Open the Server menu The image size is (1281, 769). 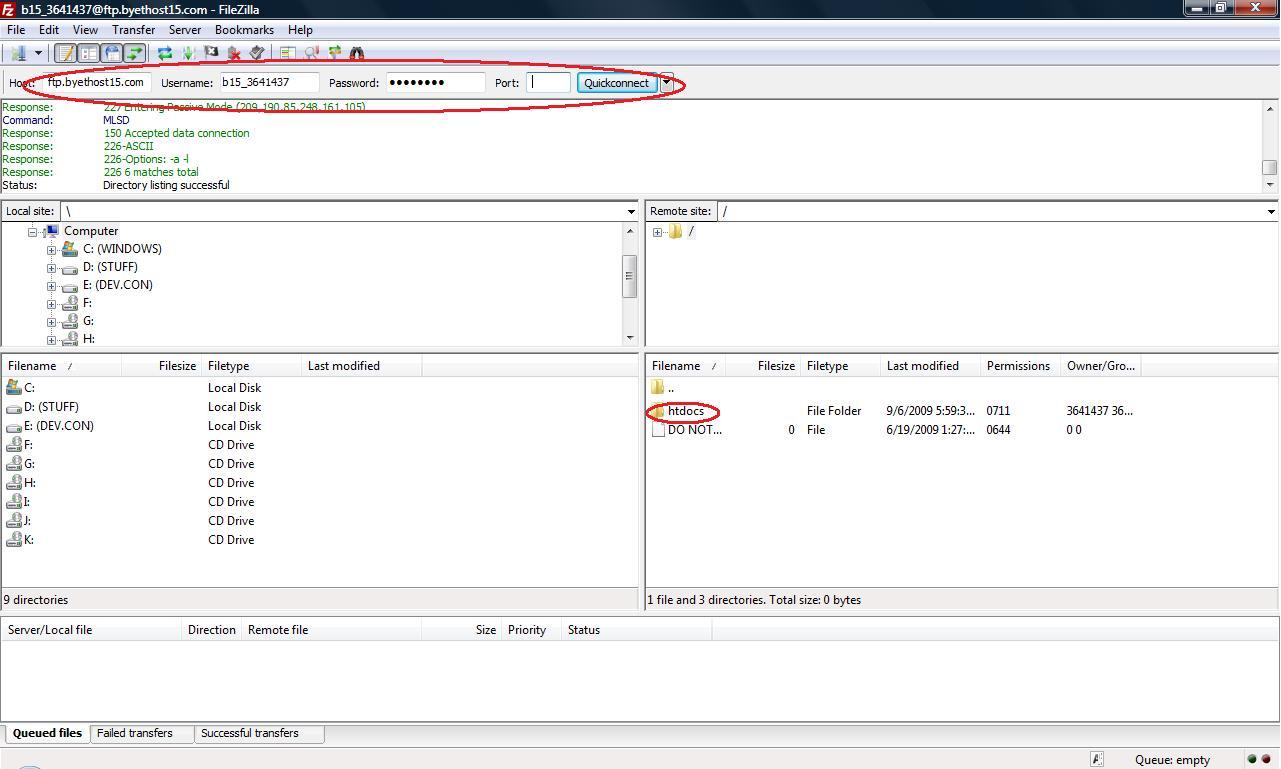184,29
